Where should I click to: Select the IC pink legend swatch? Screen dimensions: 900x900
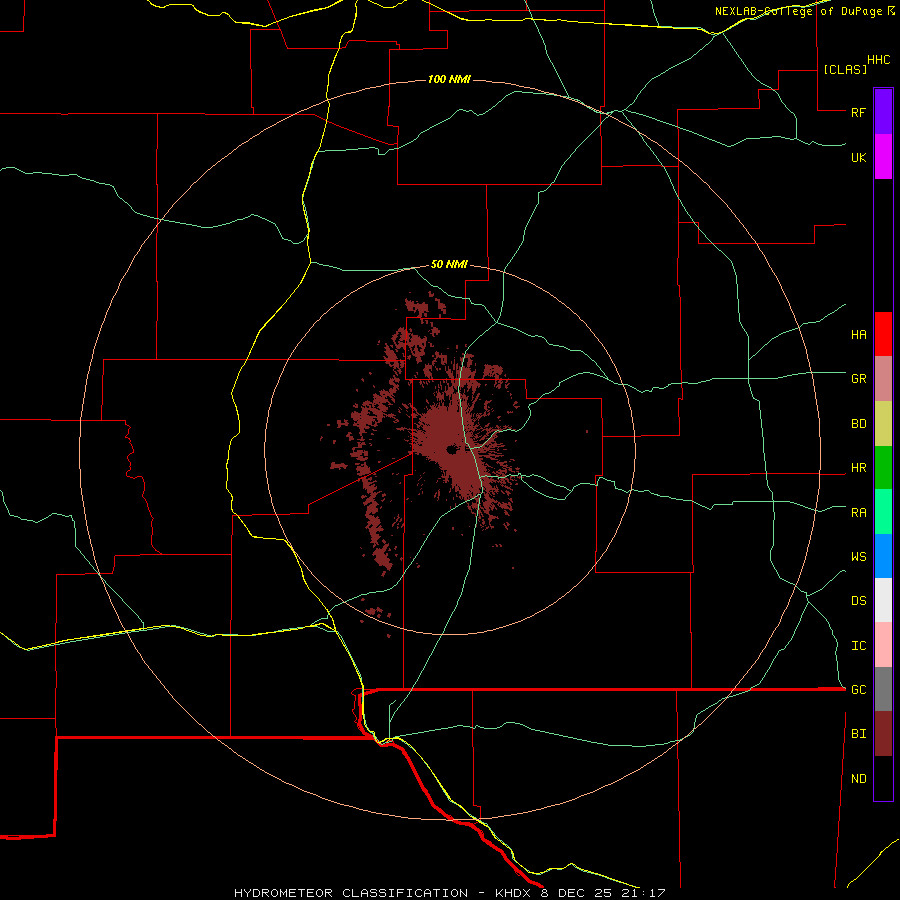point(883,645)
